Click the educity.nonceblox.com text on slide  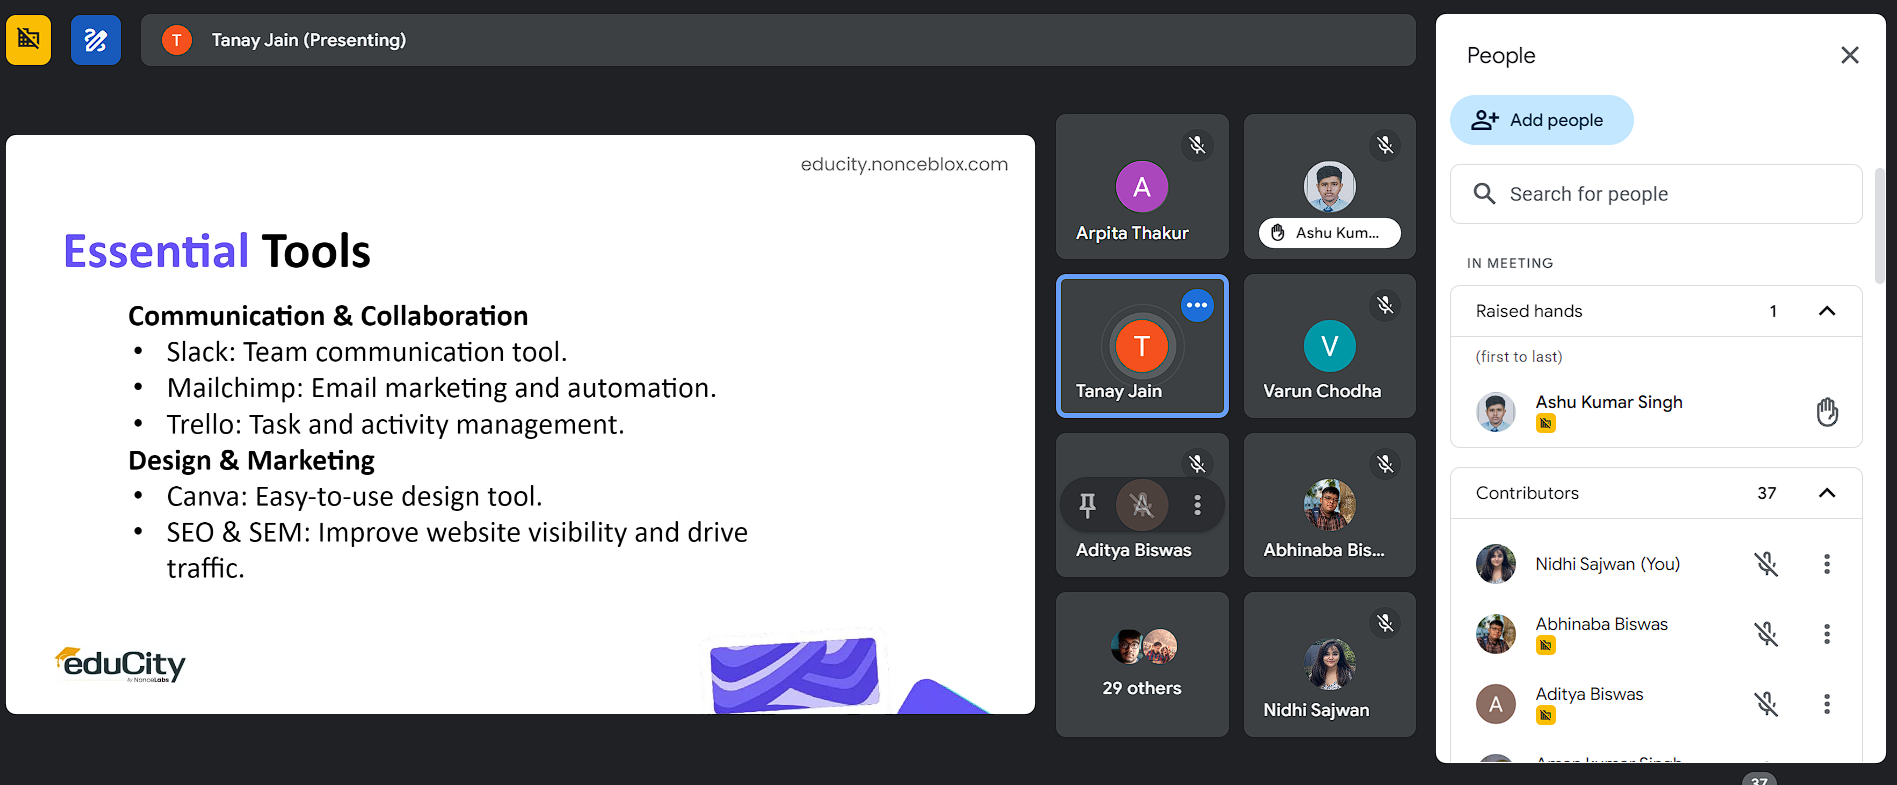(904, 164)
